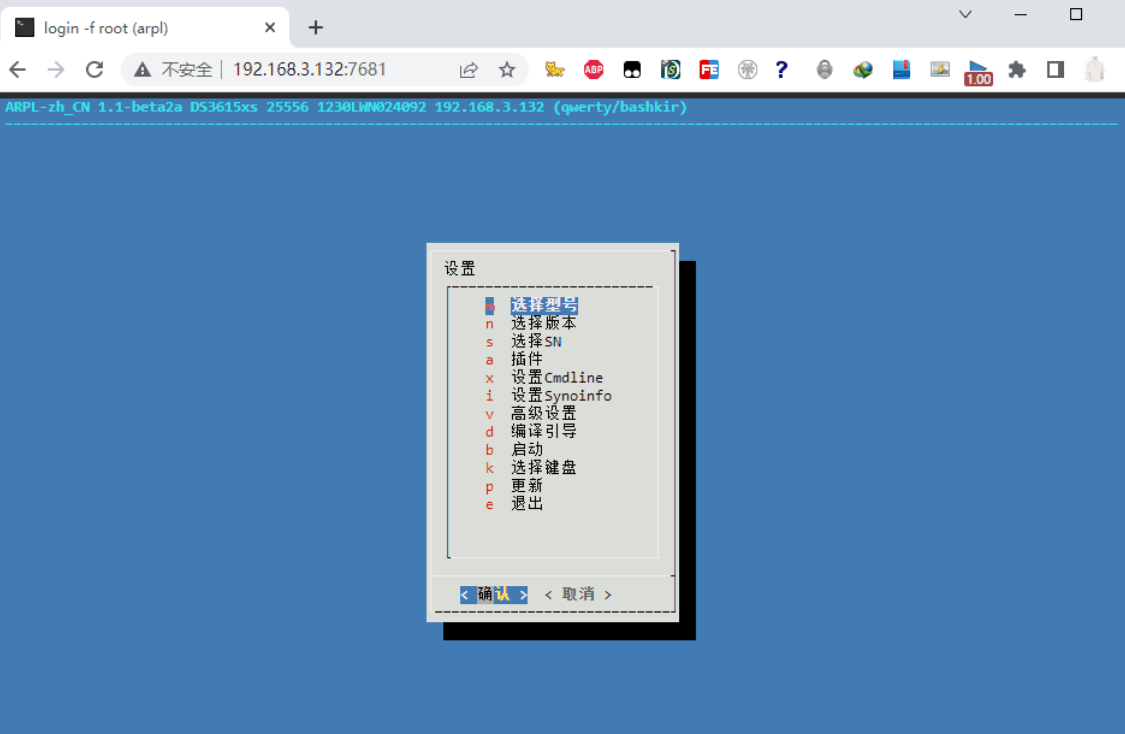The image size is (1125, 734).
Task: Choose 设置Cmdline from the menu
Action: point(557,377)
